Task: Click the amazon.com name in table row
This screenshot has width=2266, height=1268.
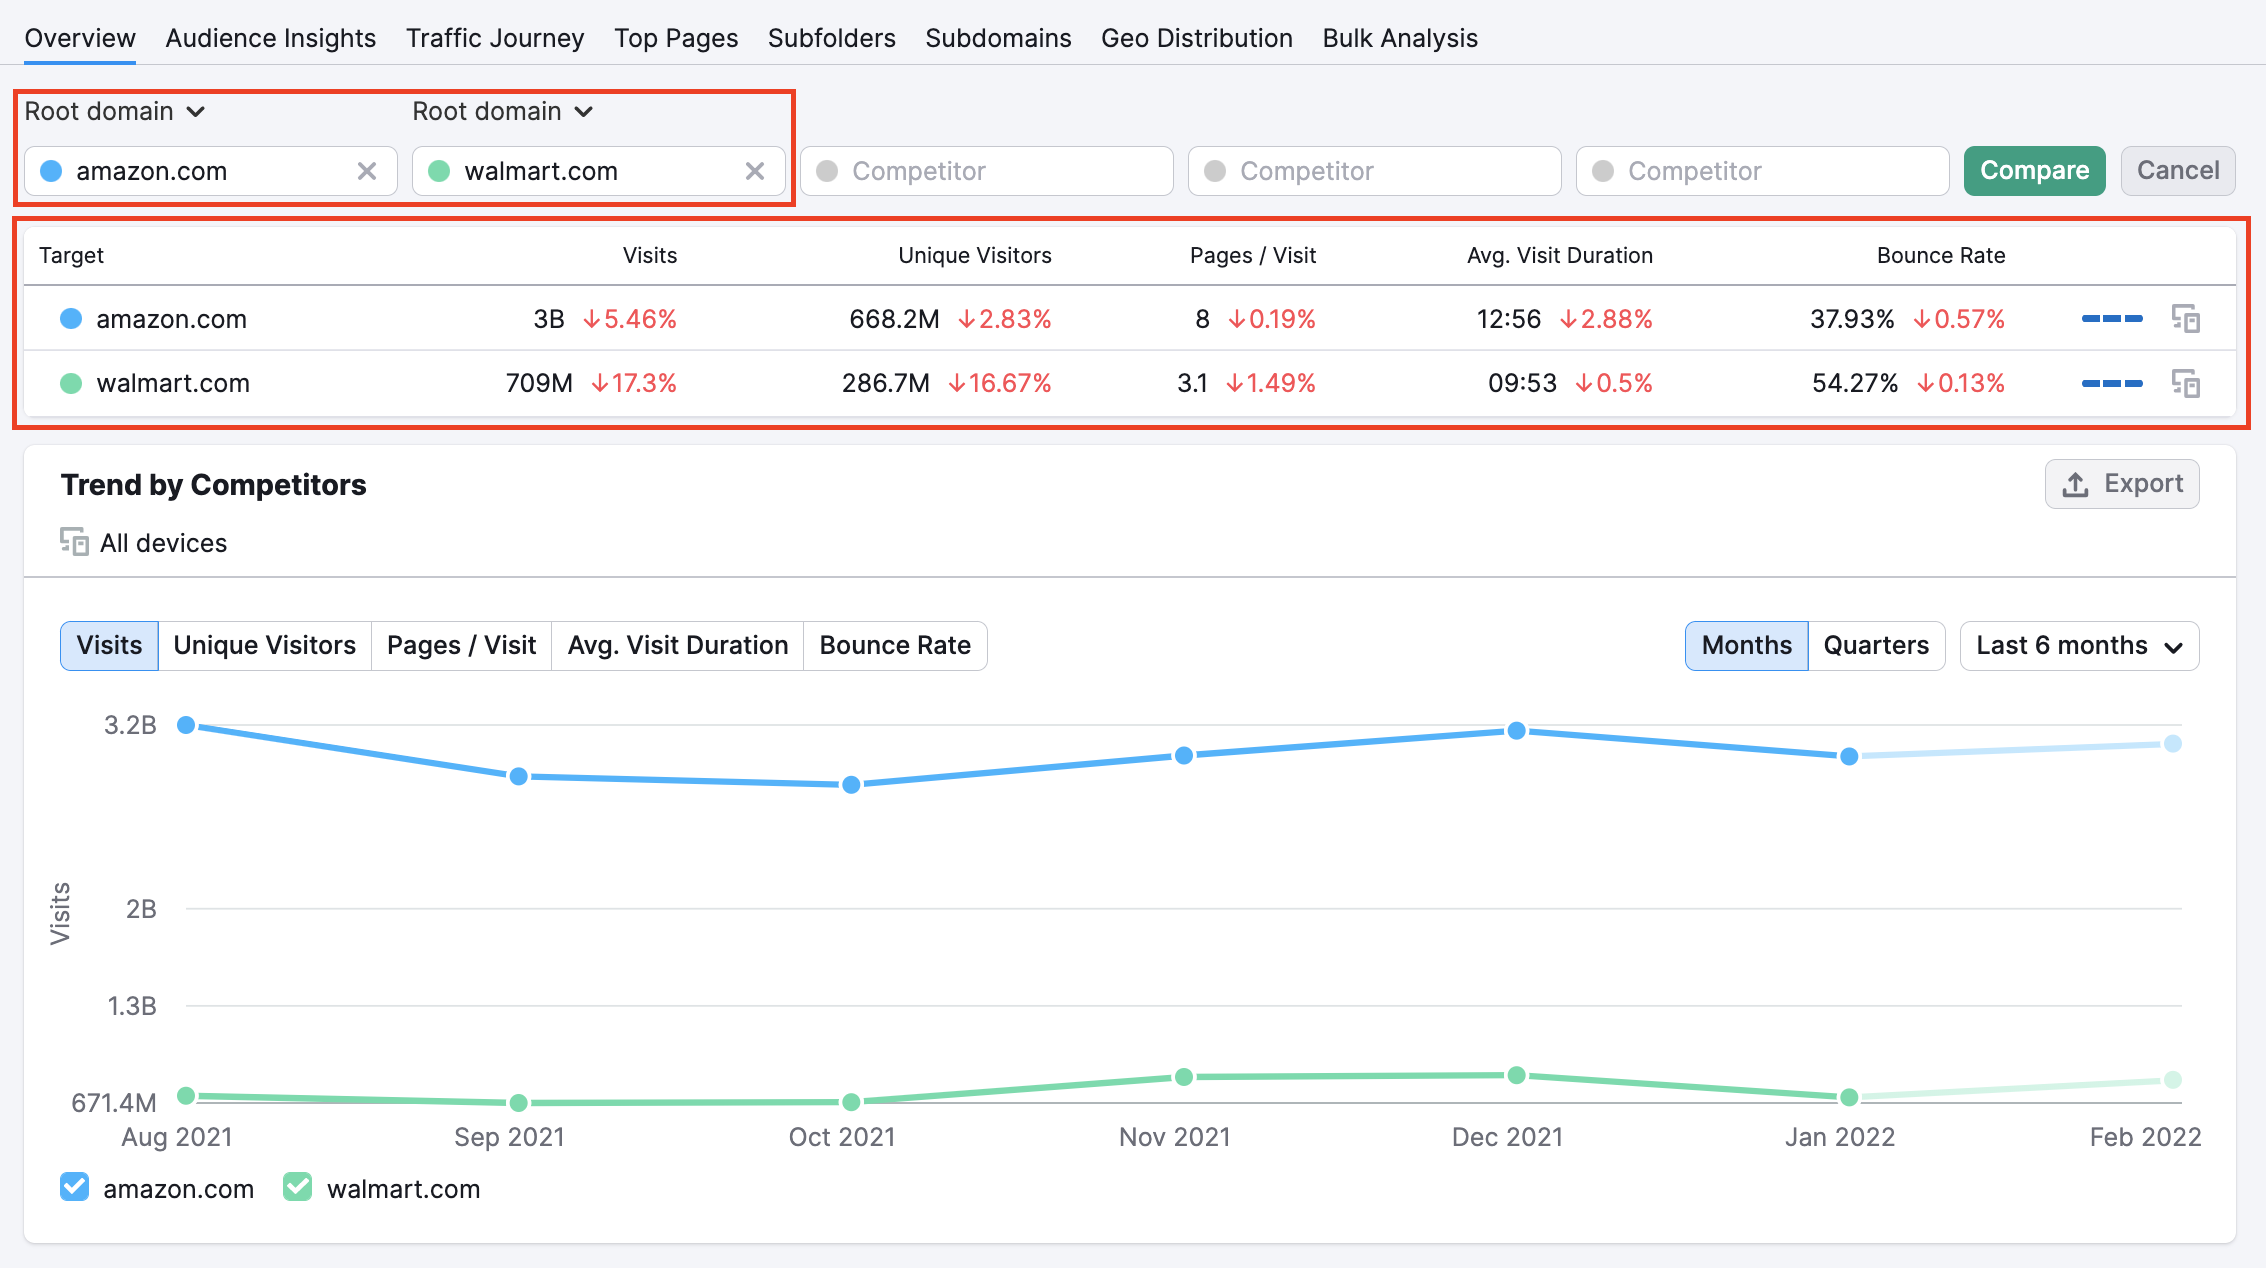Action: point(171,319)
